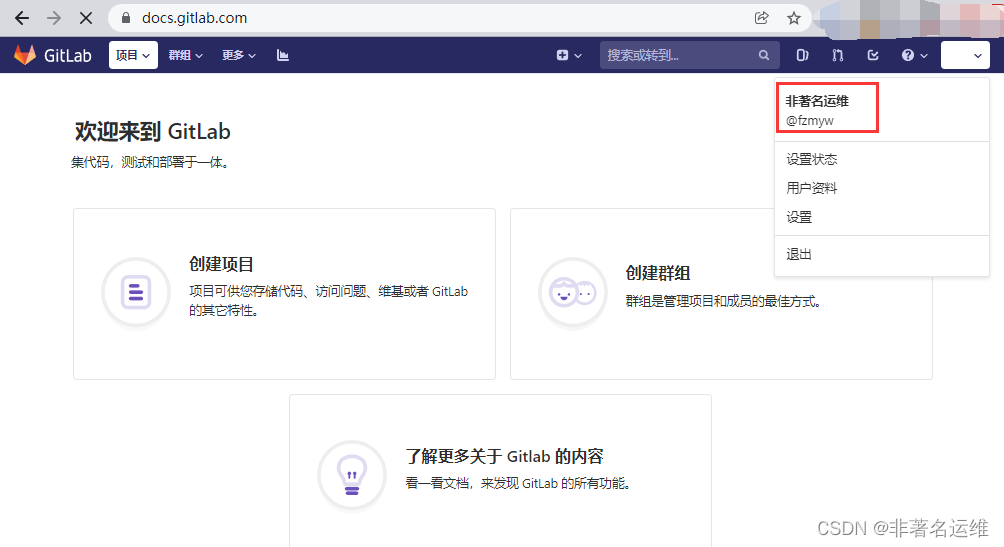Click the docs.gitlab.com address bar
Screen dimensions: 1004x547
(459, 18)
